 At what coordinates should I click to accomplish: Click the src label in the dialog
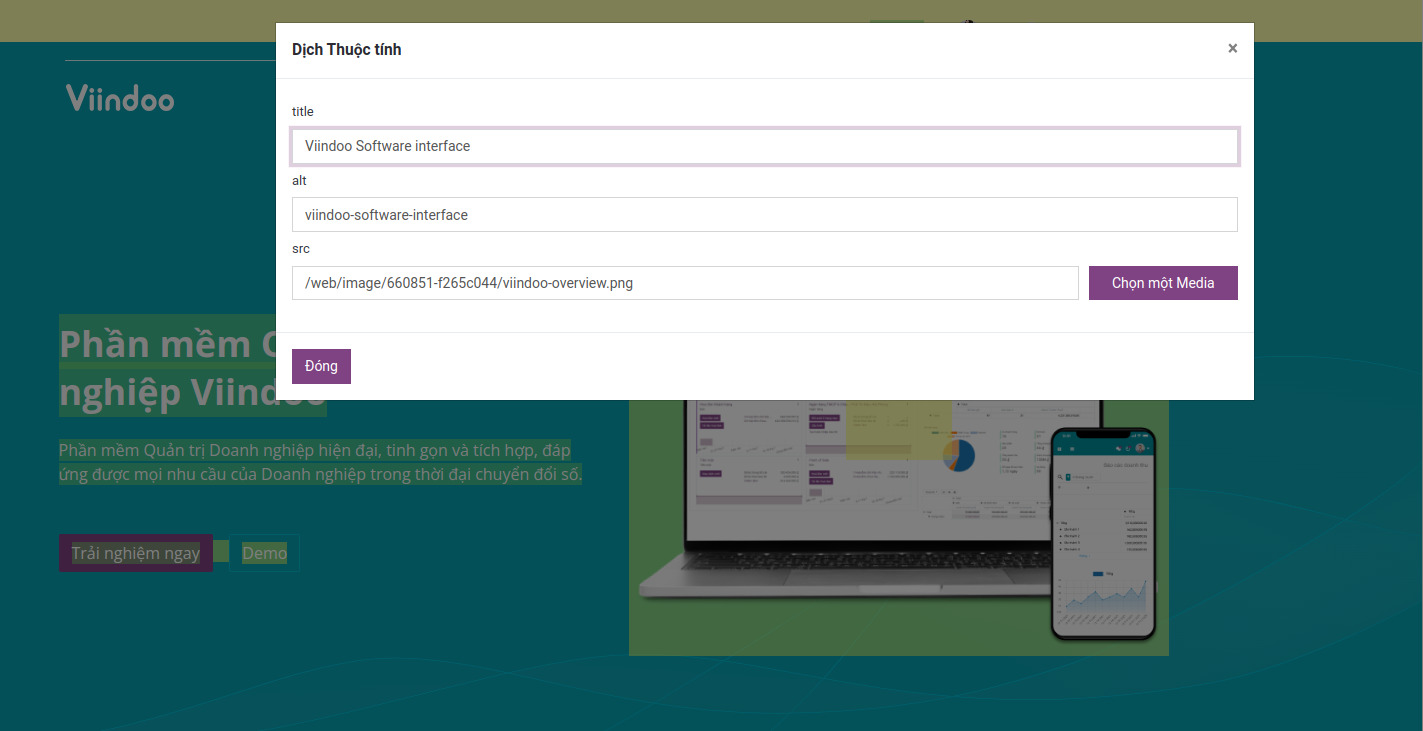300,248
